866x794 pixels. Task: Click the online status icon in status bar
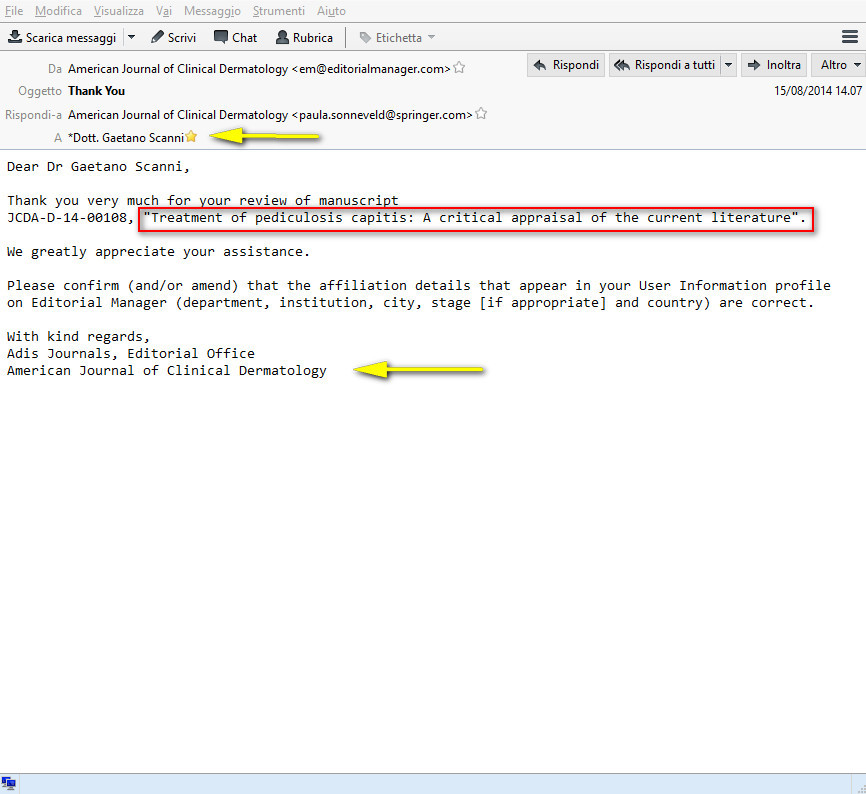pos(9,783)
